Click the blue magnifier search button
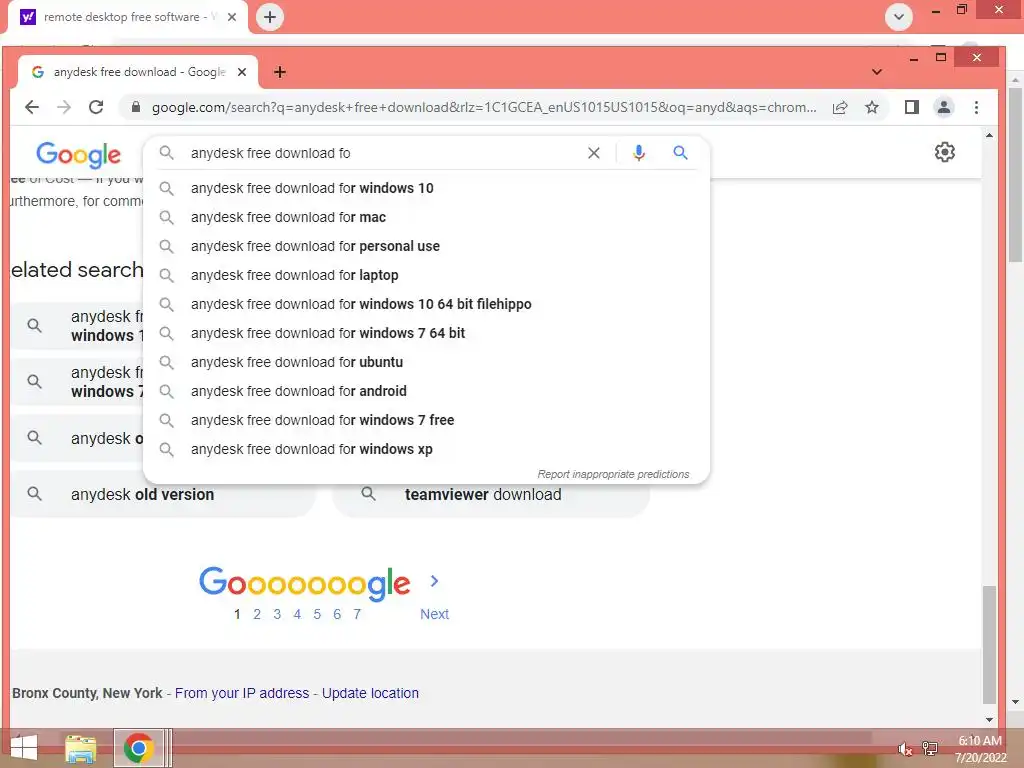Screen dimensions: 1024x768 [680, 153]
